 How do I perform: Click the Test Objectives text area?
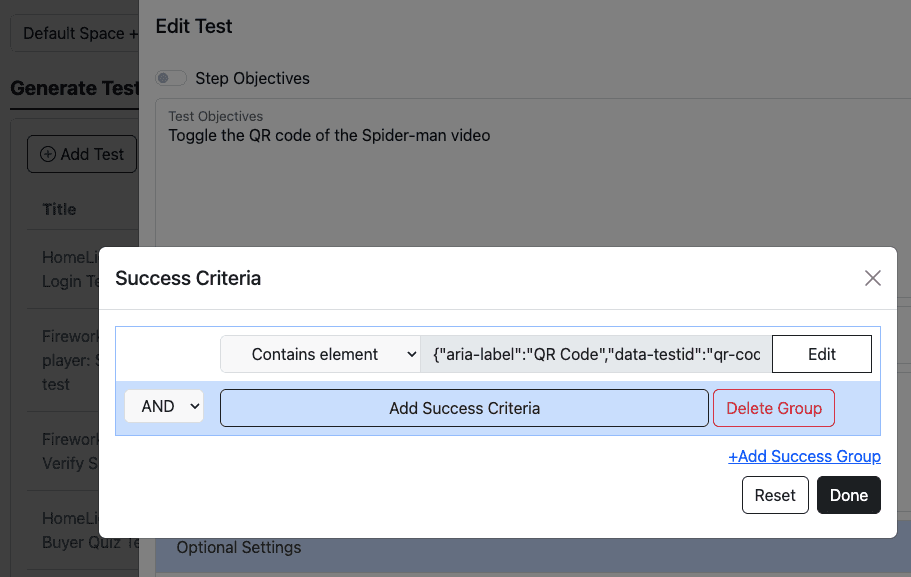(x=520, y=180)
